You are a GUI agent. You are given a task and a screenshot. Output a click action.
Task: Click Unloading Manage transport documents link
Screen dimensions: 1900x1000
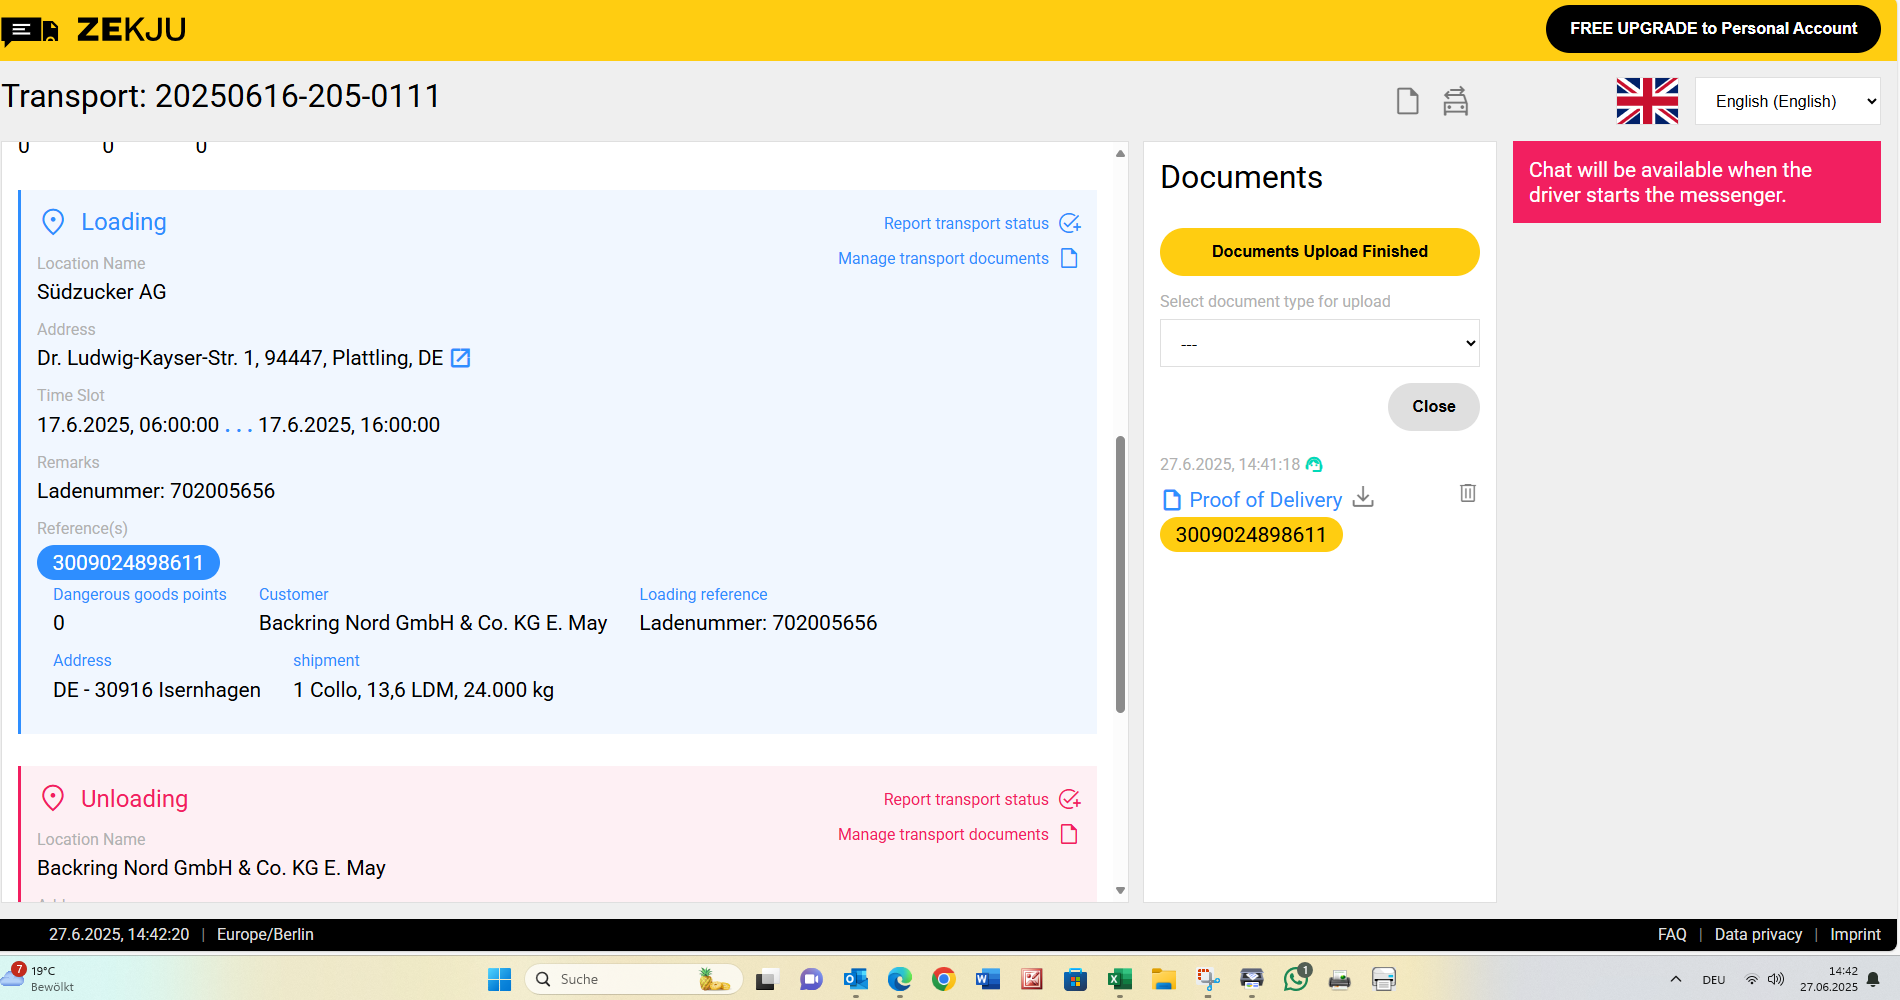tap(943, 834)
